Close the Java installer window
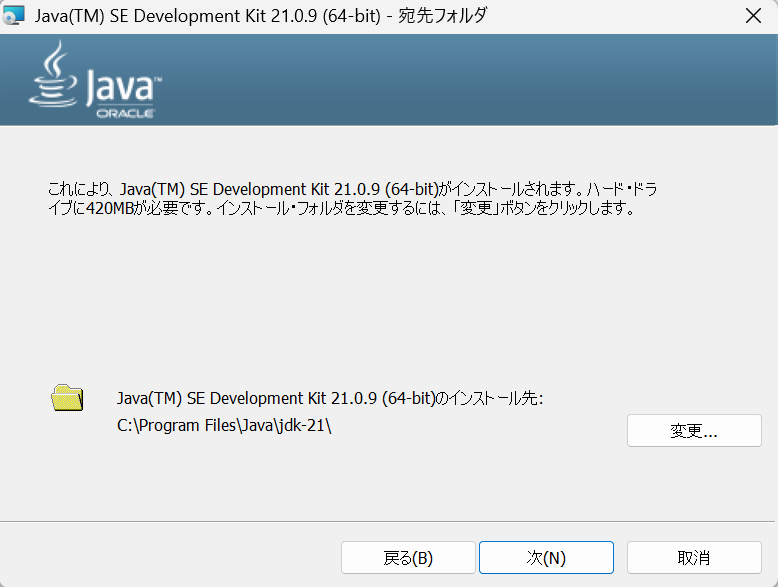This screenshot has height=587, width=778. click(x=754, y=16)
